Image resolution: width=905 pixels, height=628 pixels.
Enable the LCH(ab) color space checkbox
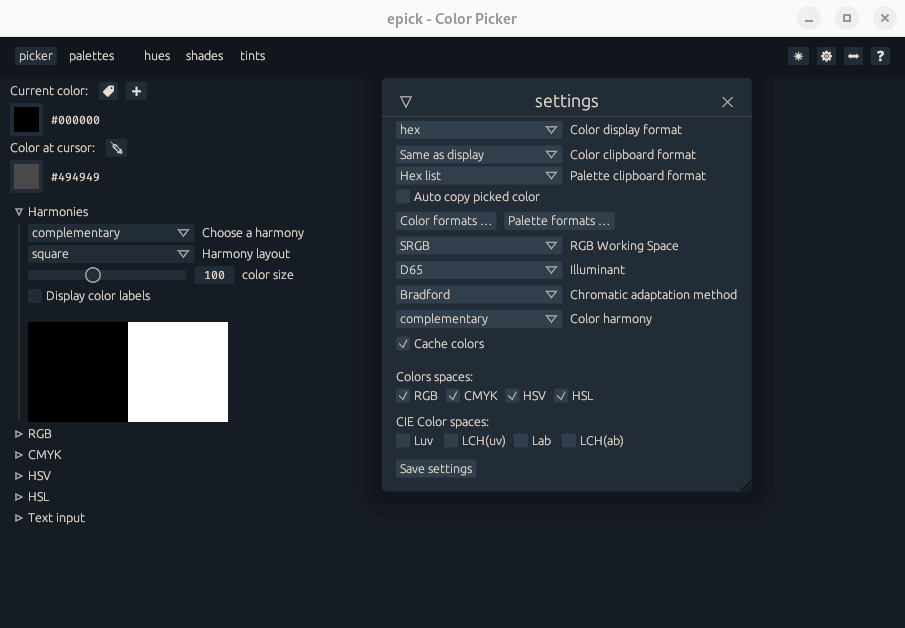[569, 441]
